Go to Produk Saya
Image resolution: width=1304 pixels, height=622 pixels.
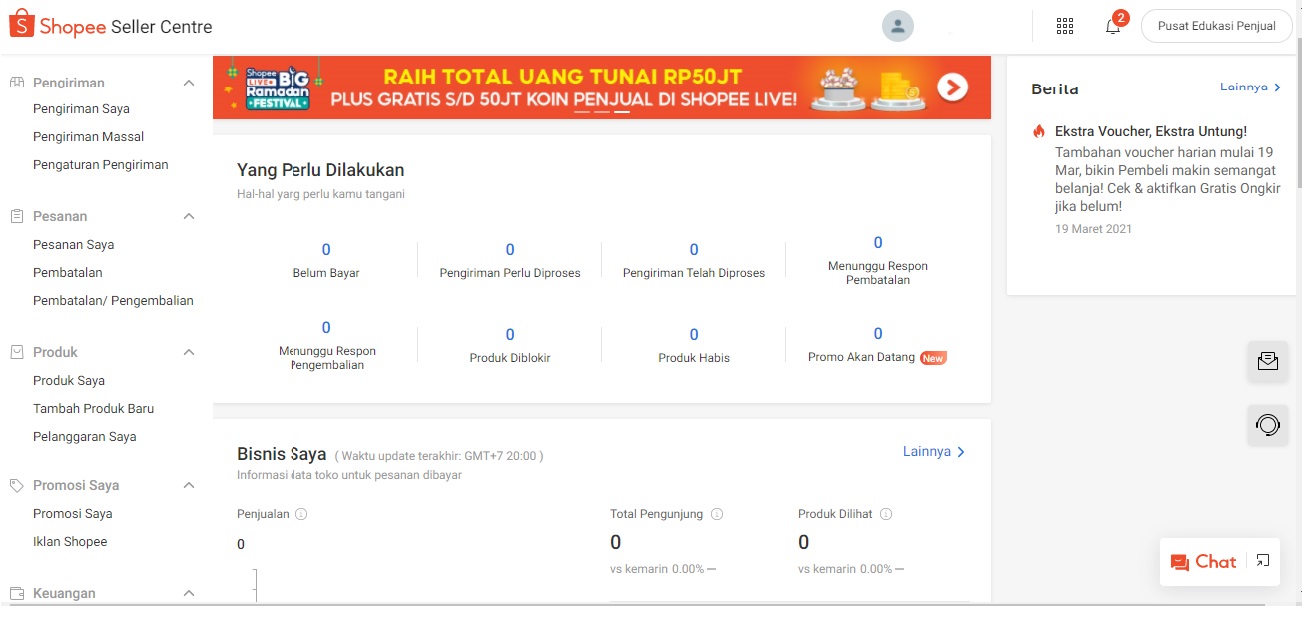click(69, 380)
